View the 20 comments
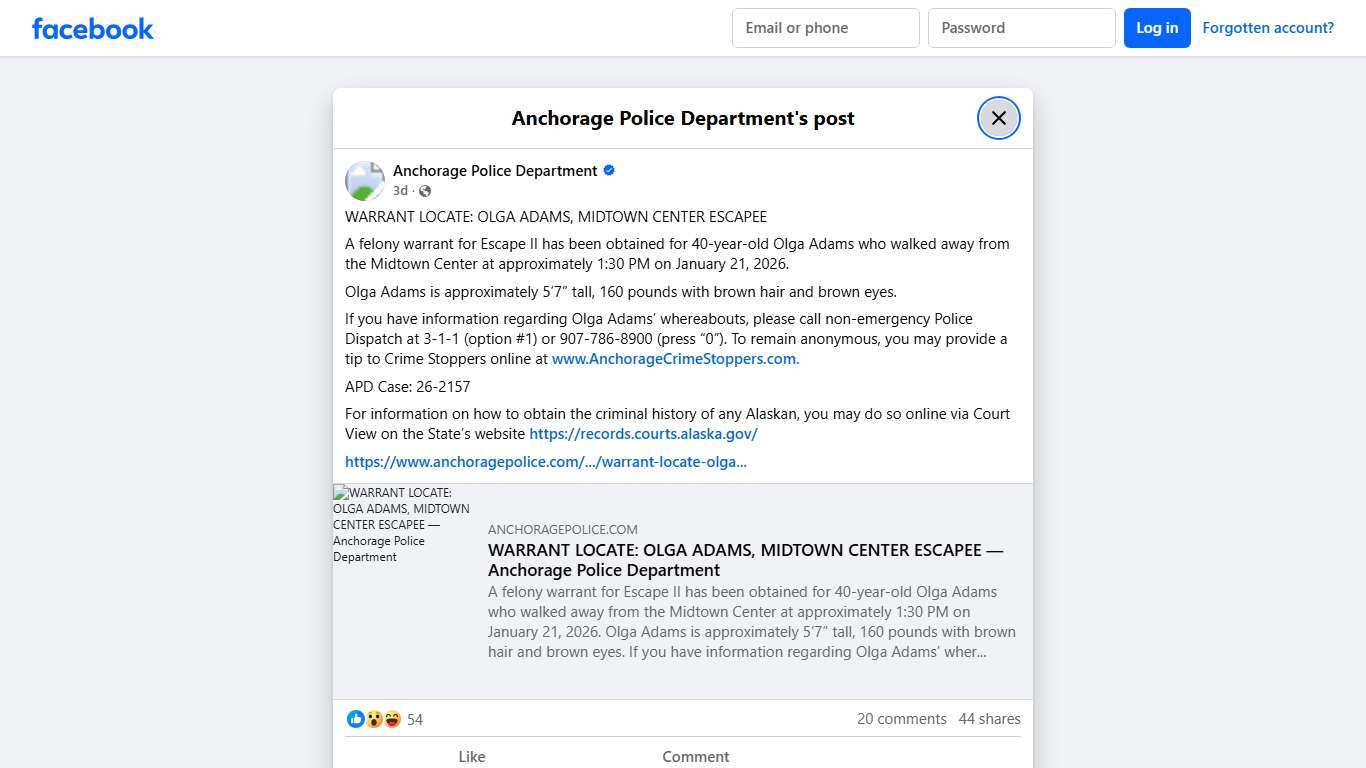The height and width of the screenshot is (768, 1366). coord(901,719)
